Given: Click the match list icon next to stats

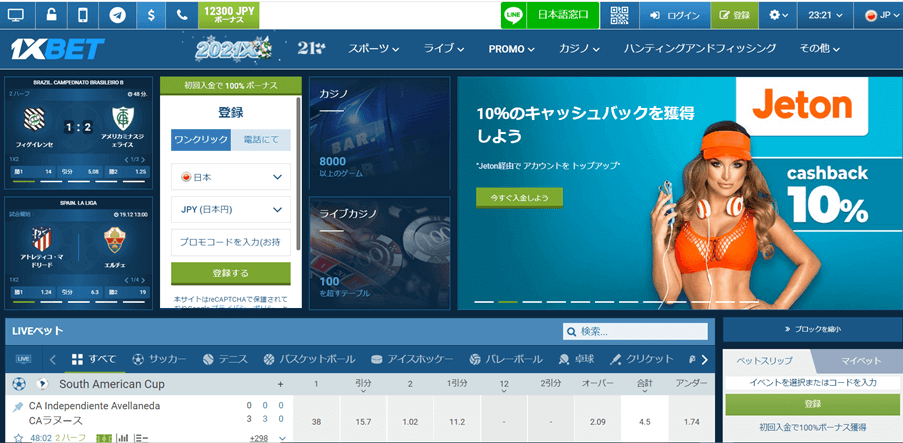Looking at the screenshot, I should [x=141, y=438].
